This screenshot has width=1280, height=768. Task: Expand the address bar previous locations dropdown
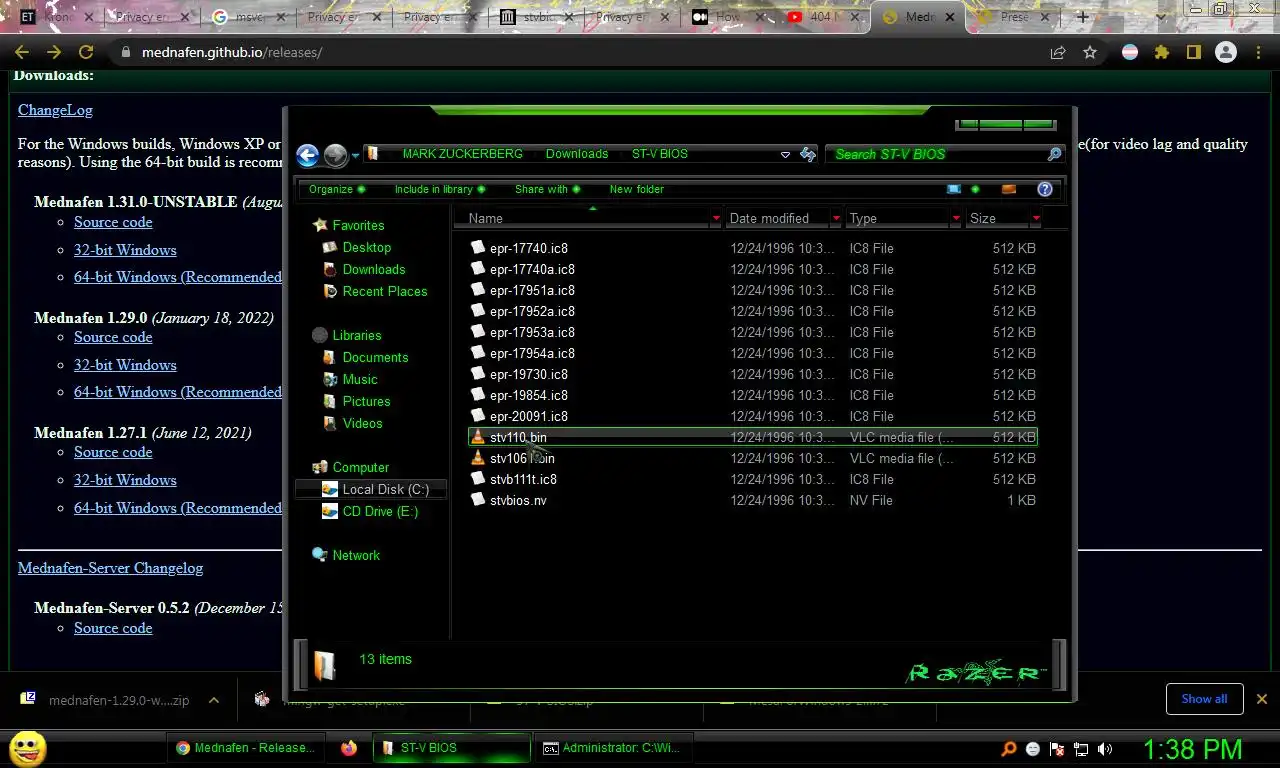[x=785, y=154]
